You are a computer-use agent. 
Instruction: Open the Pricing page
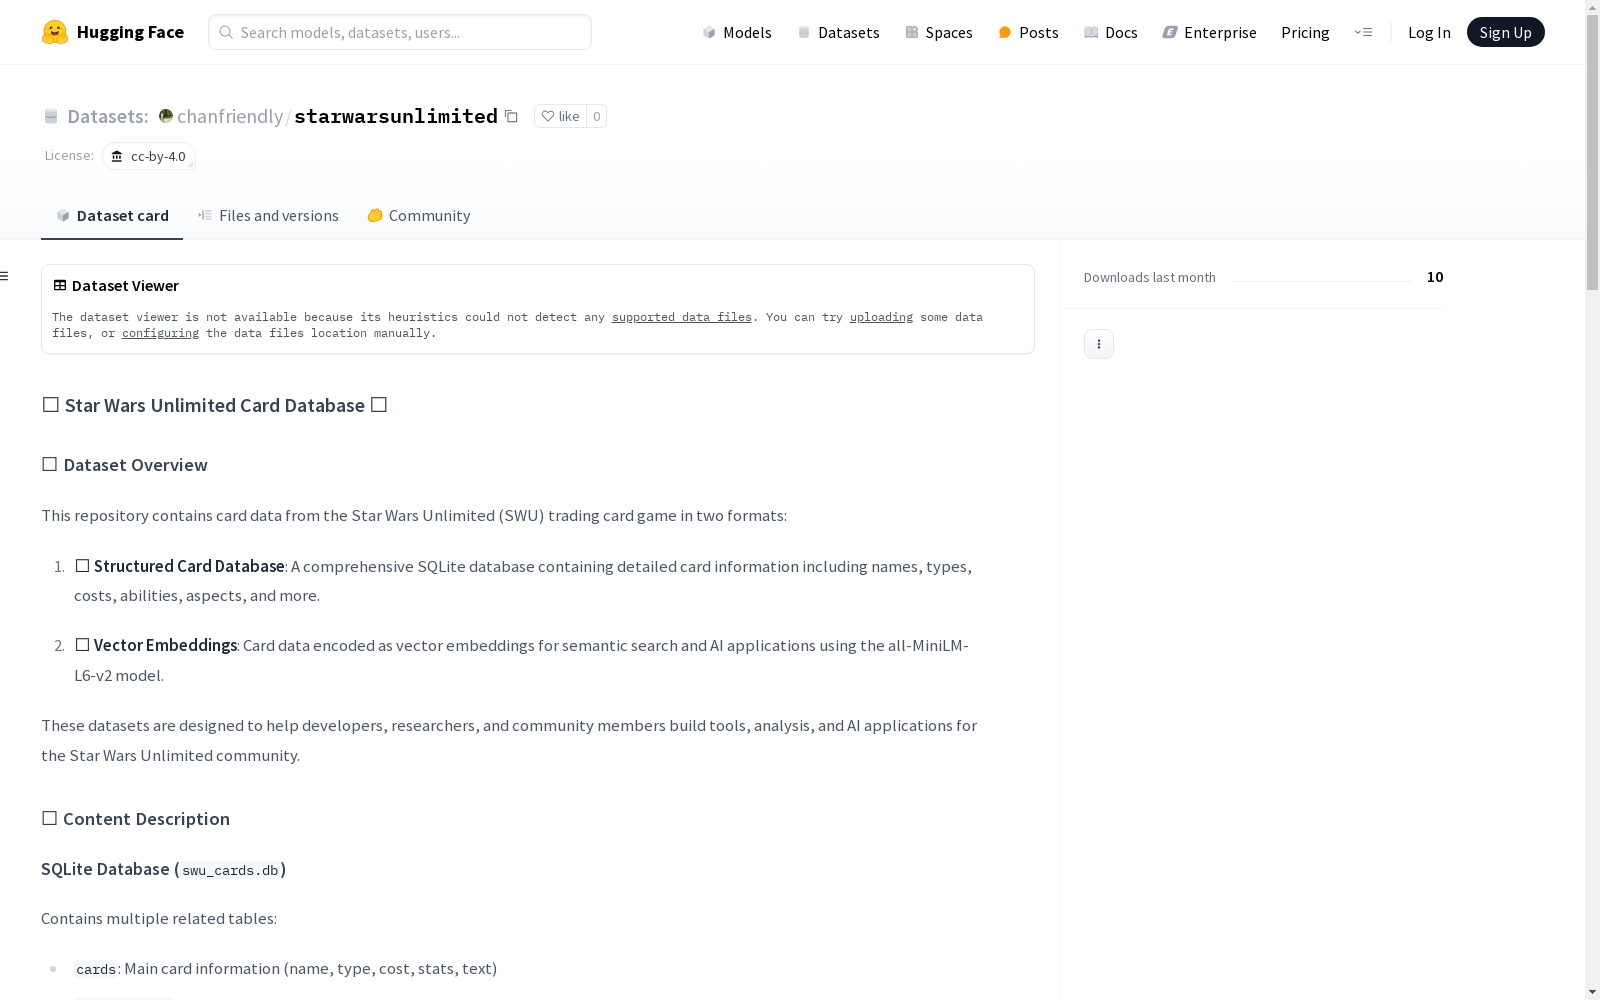point(1305,32)
